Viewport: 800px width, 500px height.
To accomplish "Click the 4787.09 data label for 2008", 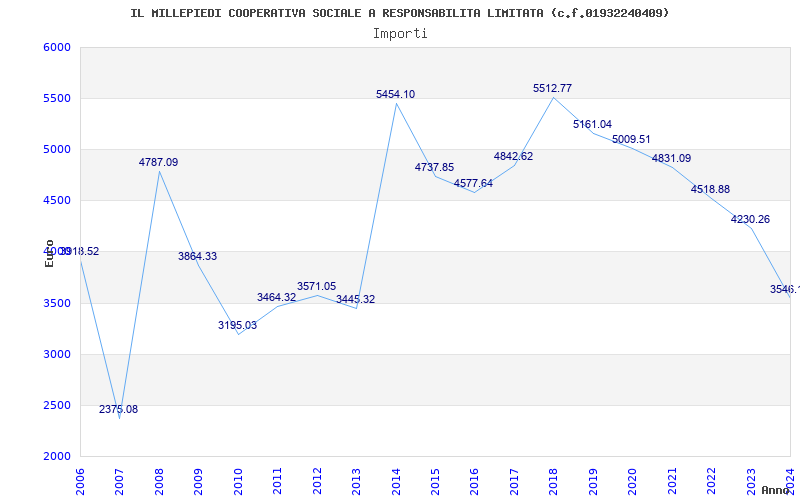I will 158,162.
